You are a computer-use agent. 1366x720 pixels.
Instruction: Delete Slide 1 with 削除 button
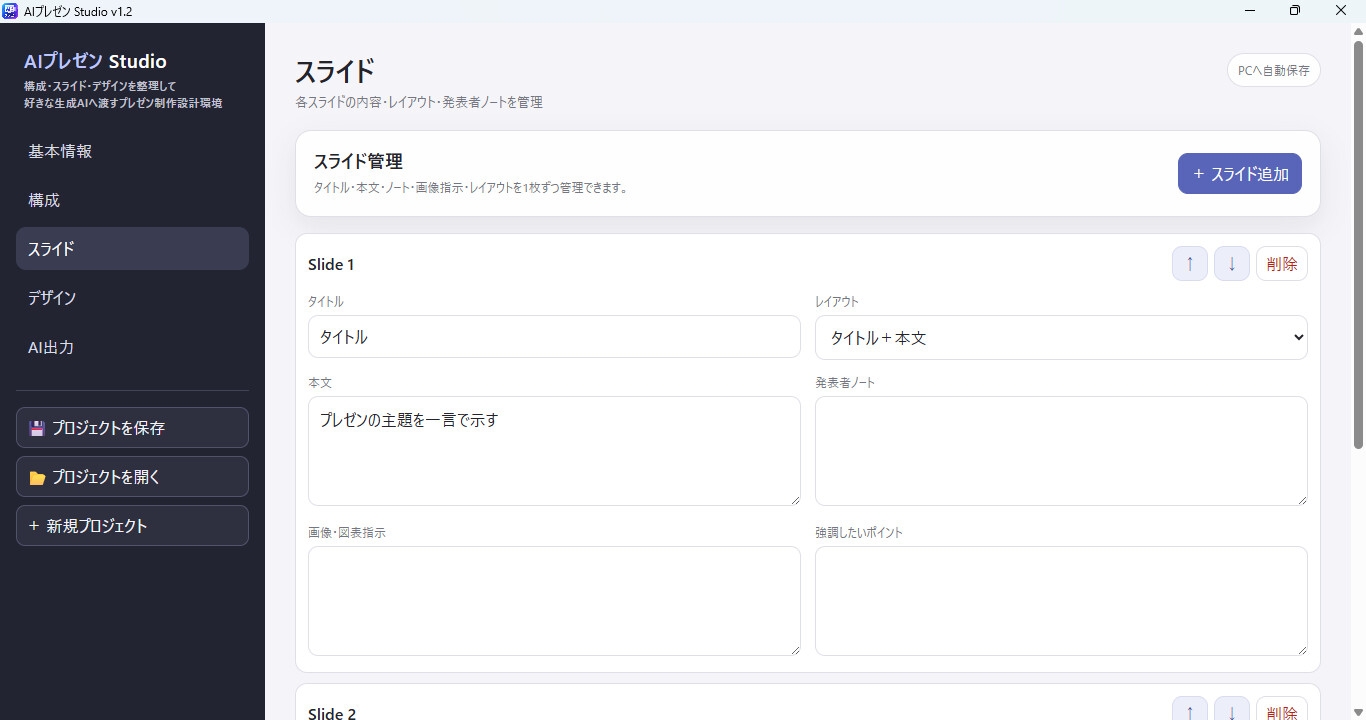(x=1282, y=264)
